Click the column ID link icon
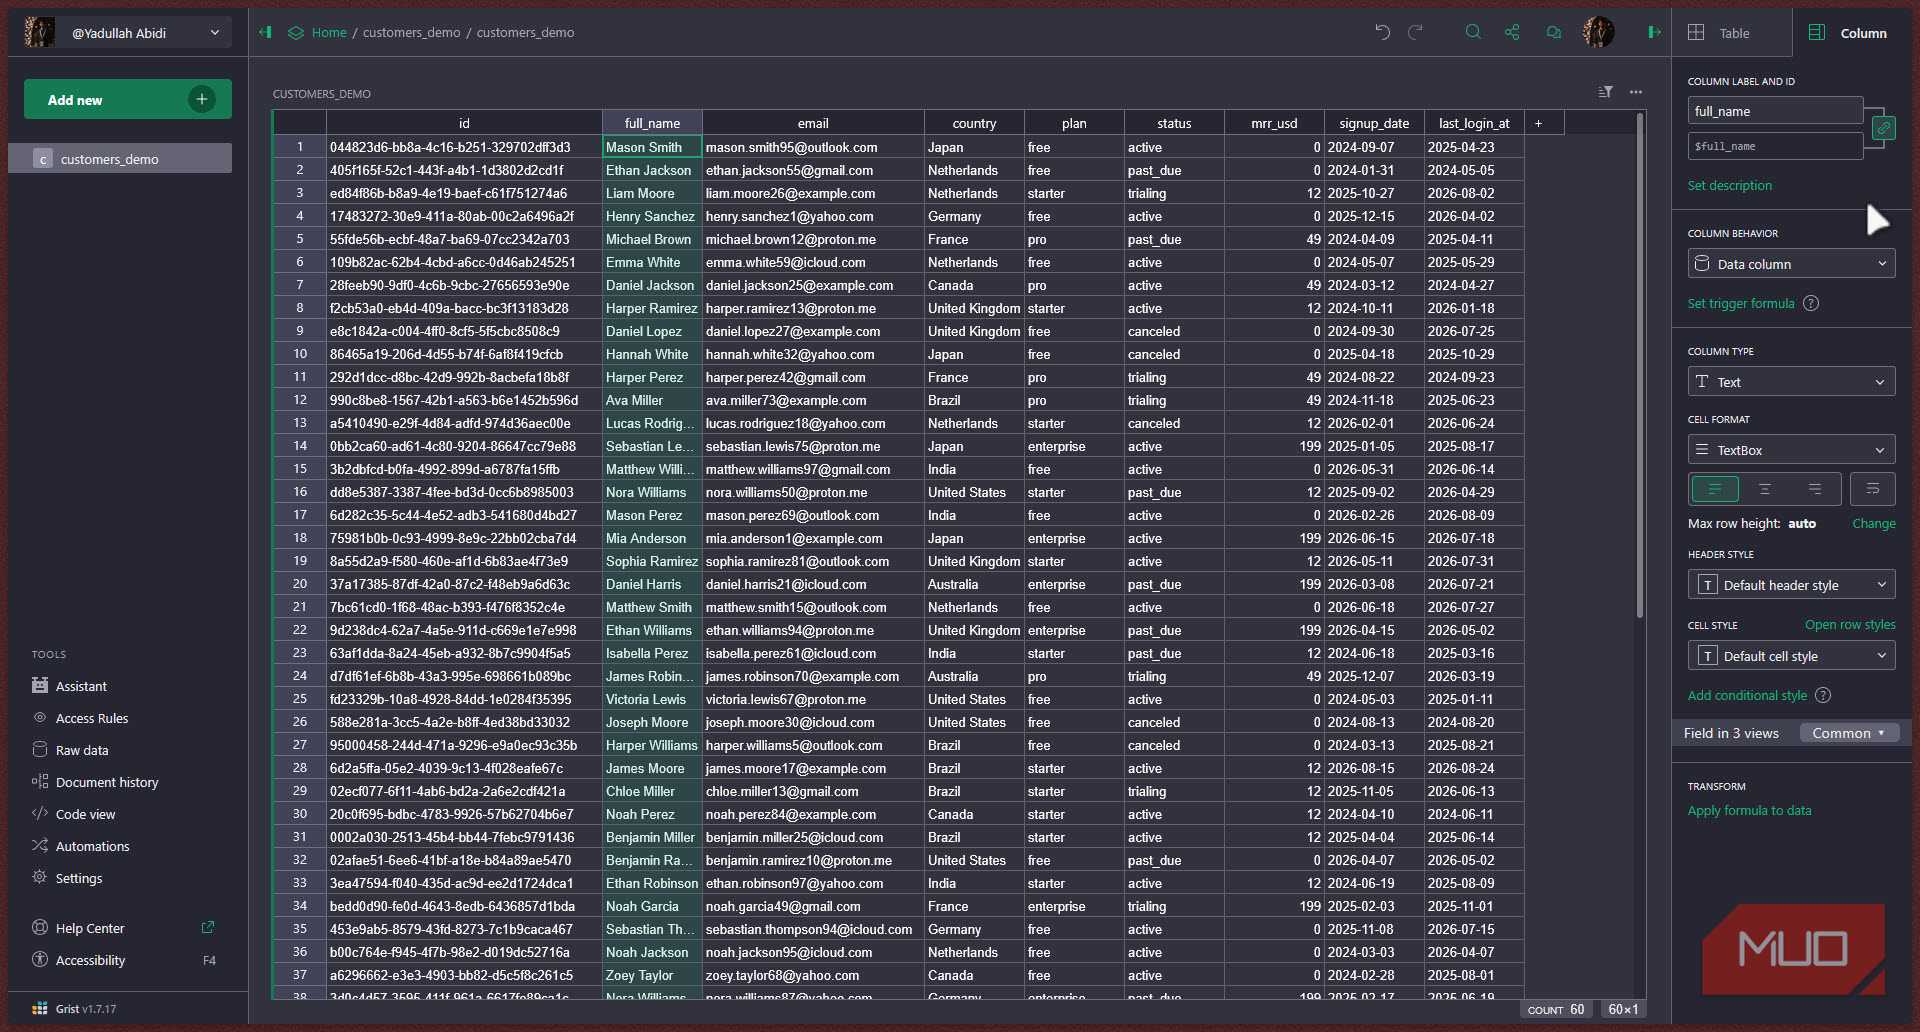 [1883, 128]
